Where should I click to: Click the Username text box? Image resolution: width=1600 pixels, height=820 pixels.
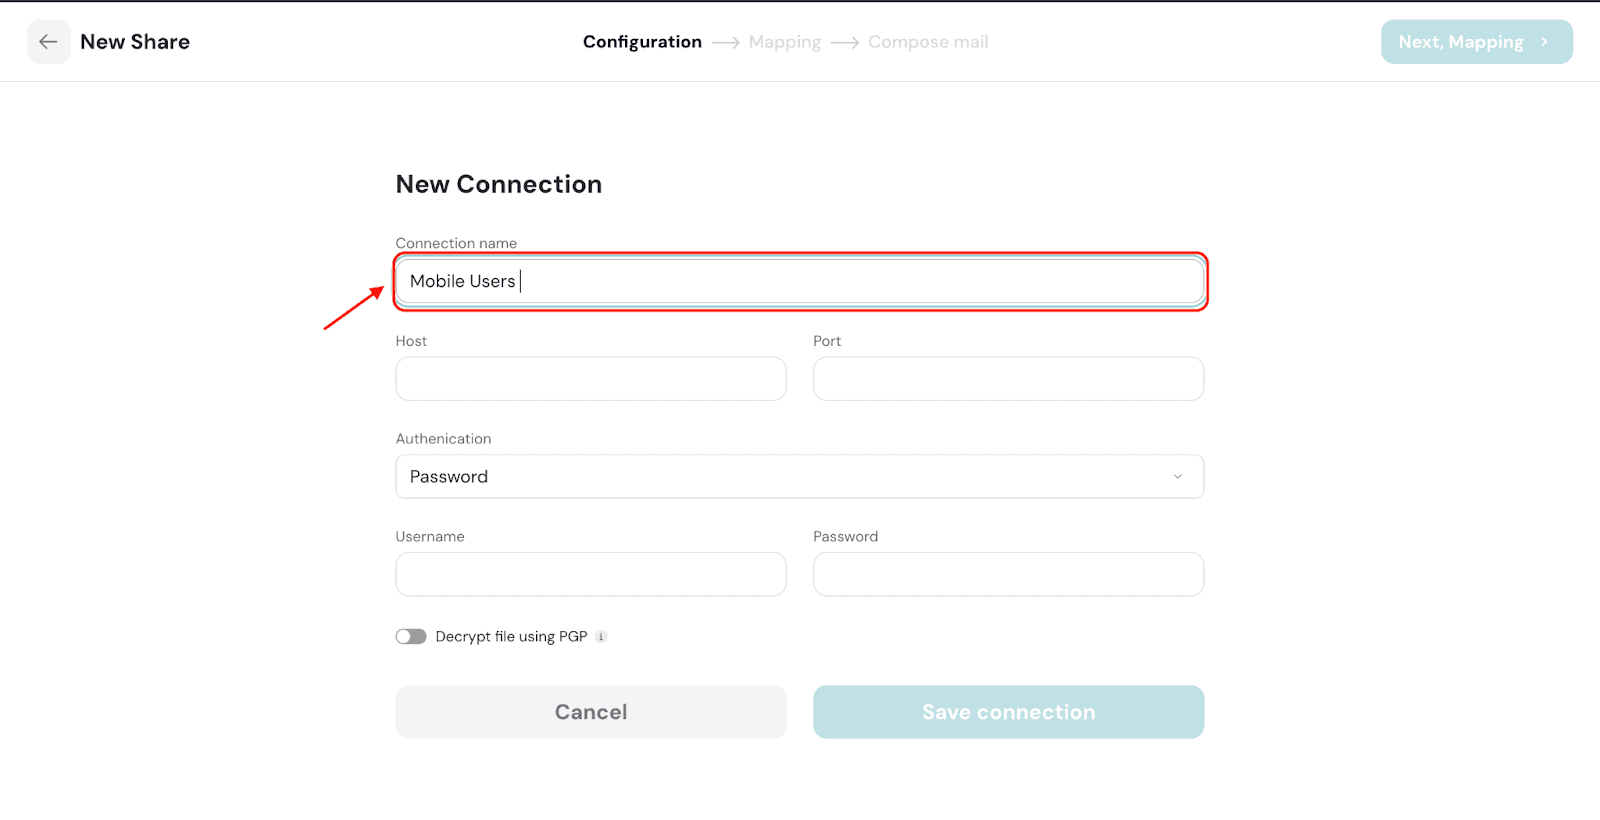click(x=590, y=575)
